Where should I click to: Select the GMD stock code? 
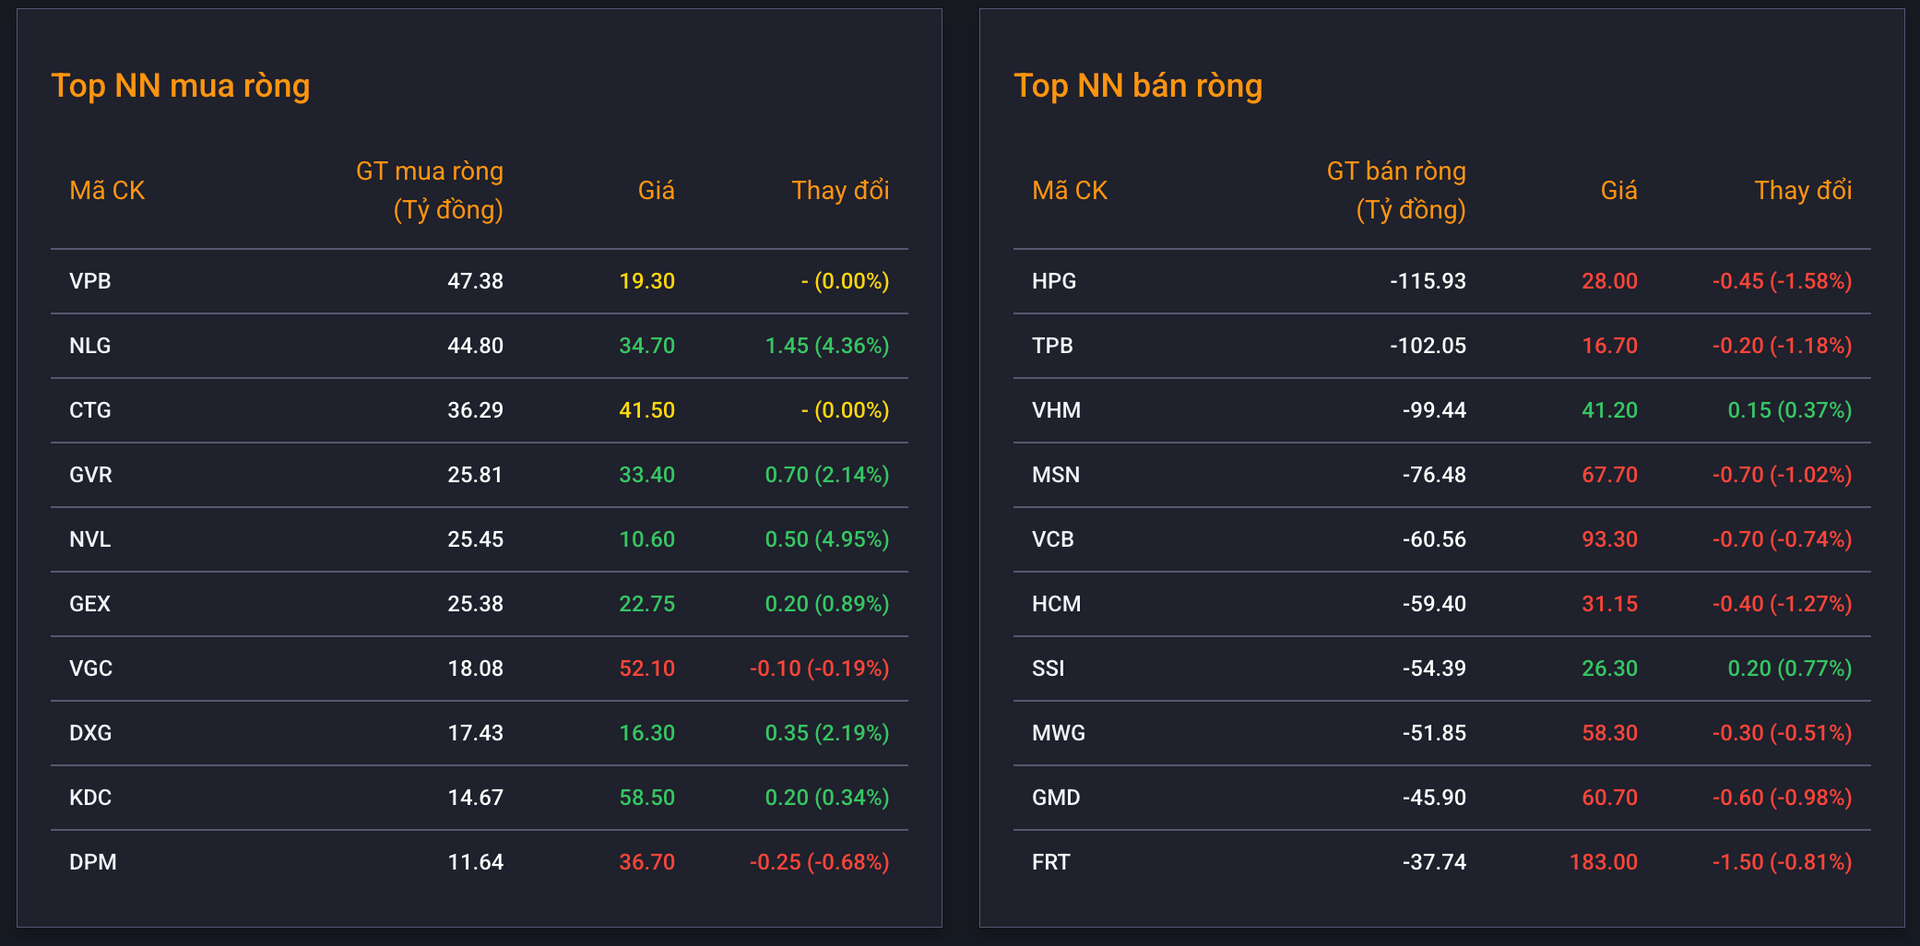(x=1056, y=797)
